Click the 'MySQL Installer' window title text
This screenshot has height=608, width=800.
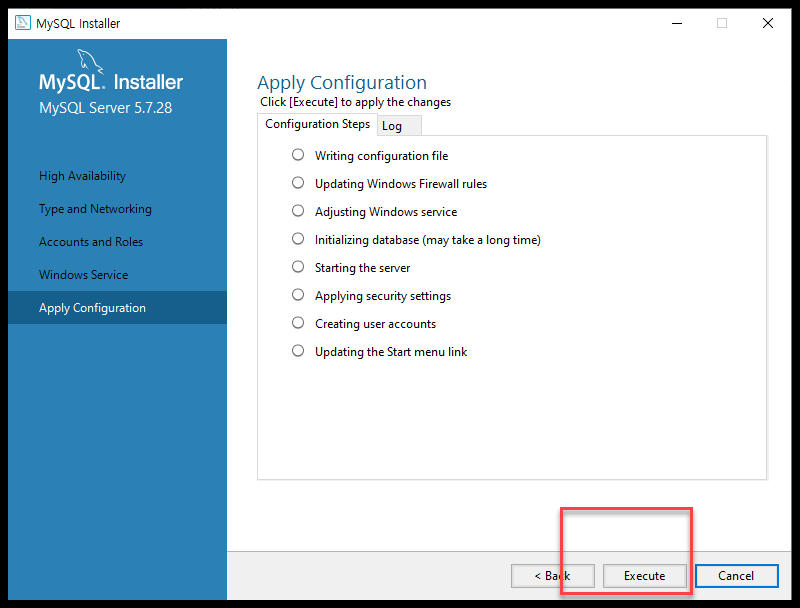(x=78, y=23)
